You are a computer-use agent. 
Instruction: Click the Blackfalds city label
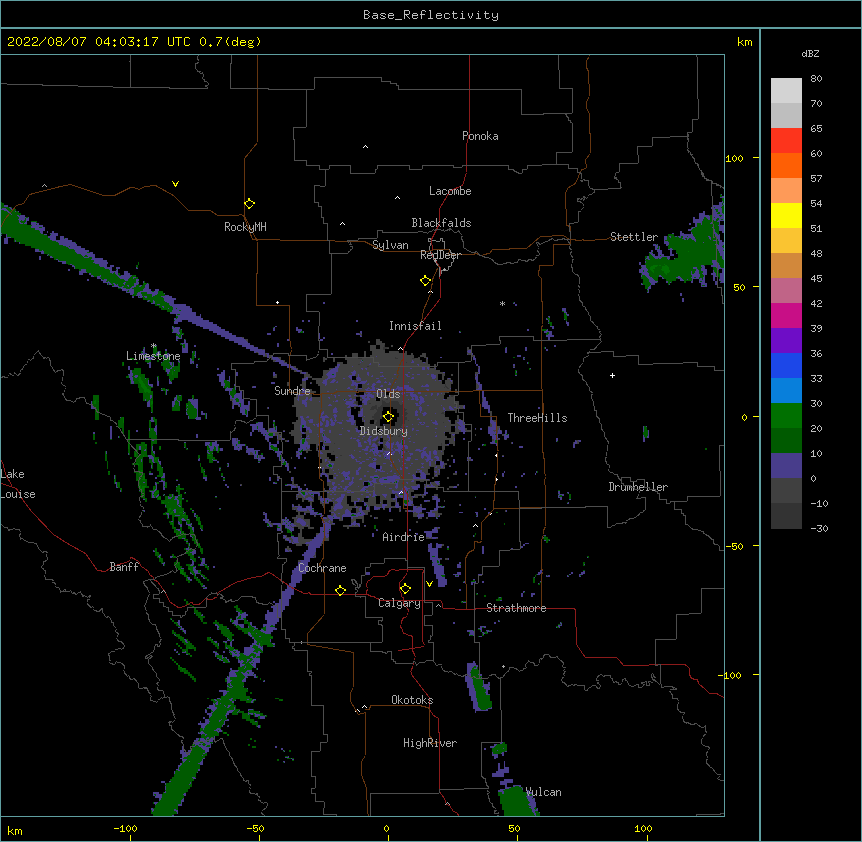(x=441, y=223)
